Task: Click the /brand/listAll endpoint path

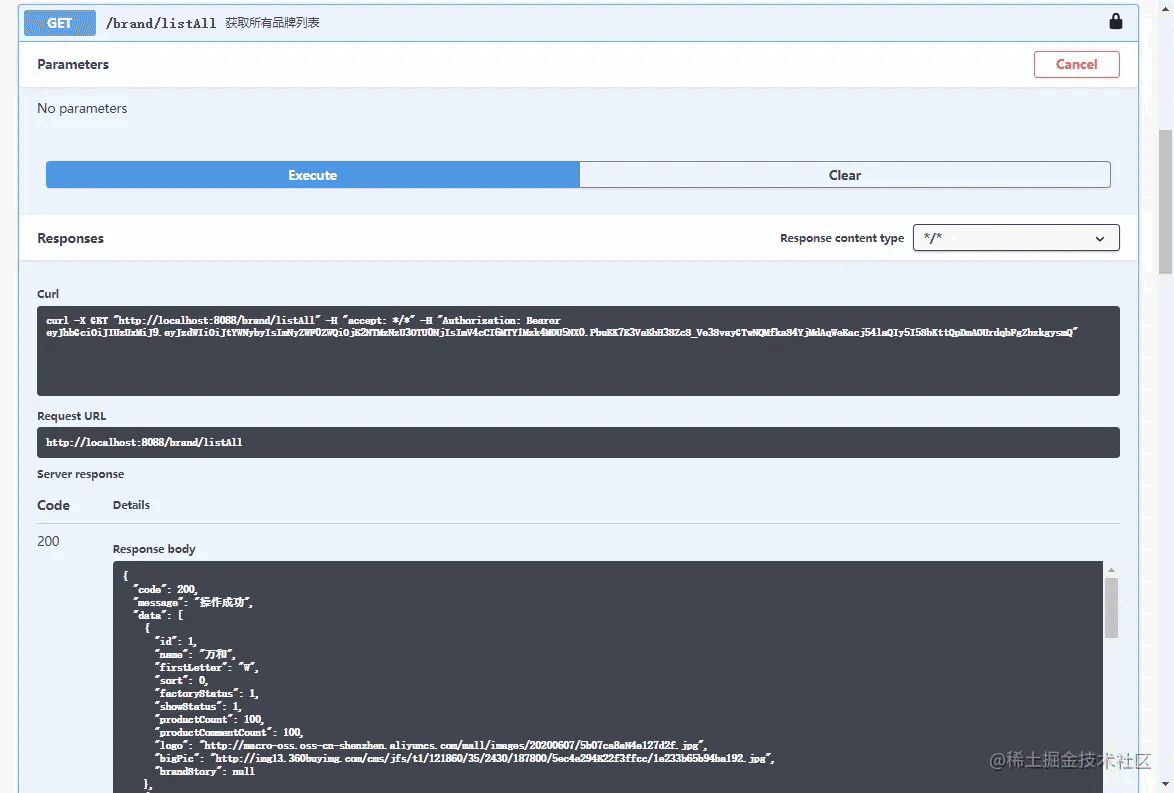Action: click(161, 23)
